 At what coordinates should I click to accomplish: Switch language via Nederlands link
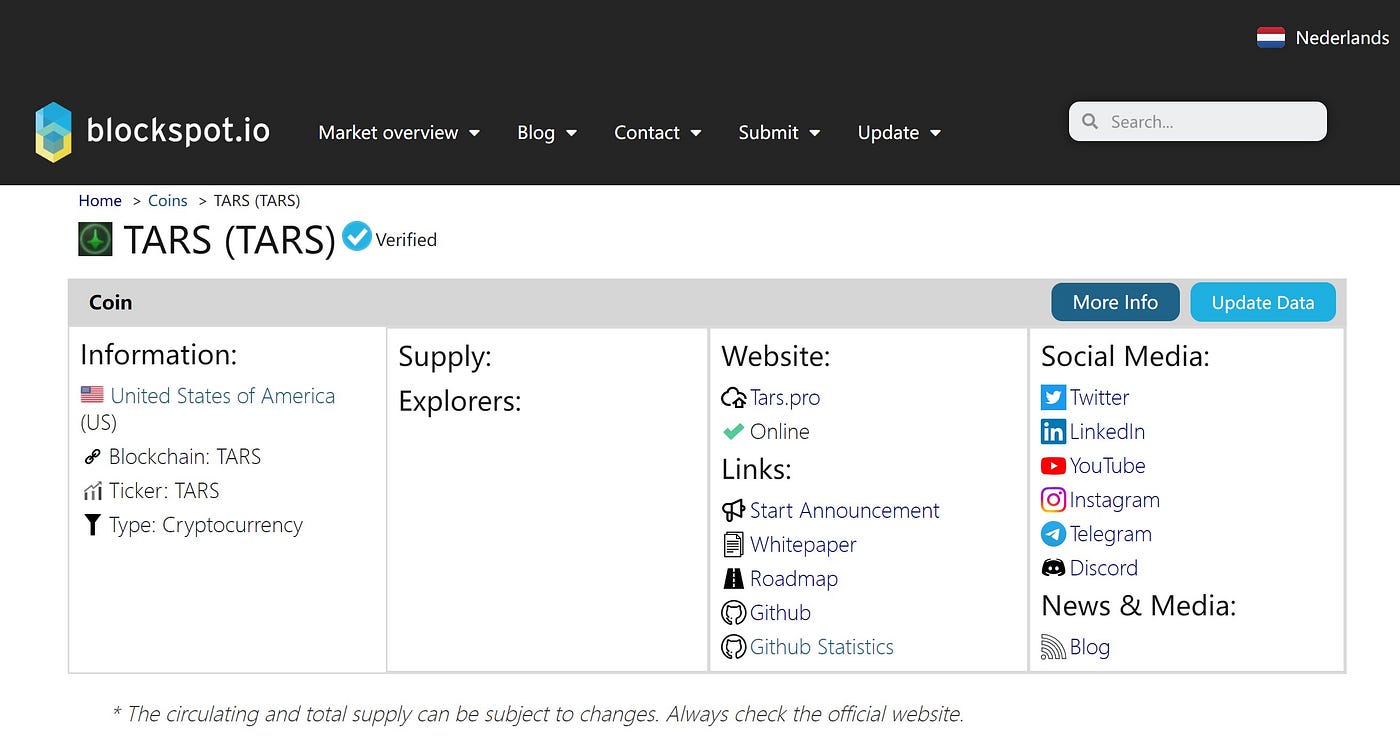coord(1342,38)
